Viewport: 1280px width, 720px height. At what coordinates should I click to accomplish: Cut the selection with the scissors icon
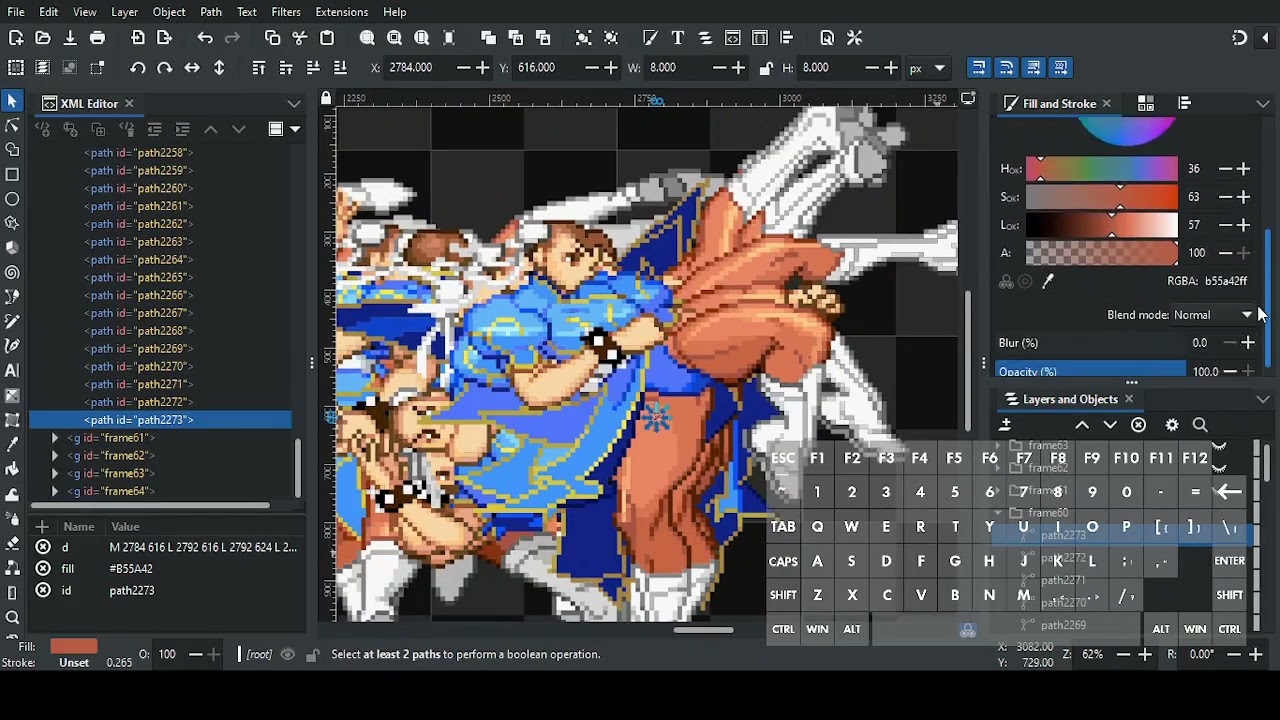pos(300,38)
